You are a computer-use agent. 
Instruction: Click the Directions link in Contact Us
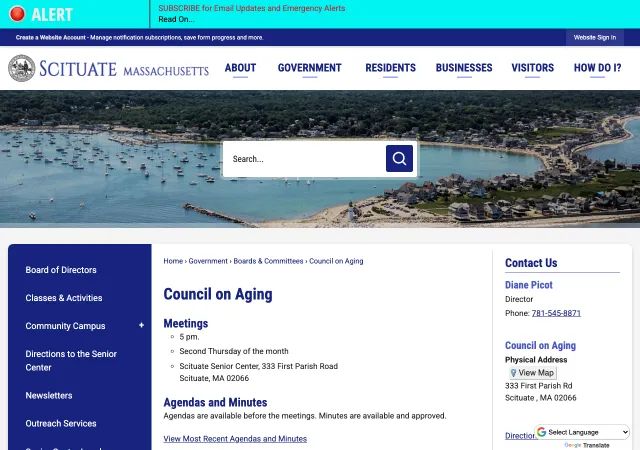(x=521, y=436)
